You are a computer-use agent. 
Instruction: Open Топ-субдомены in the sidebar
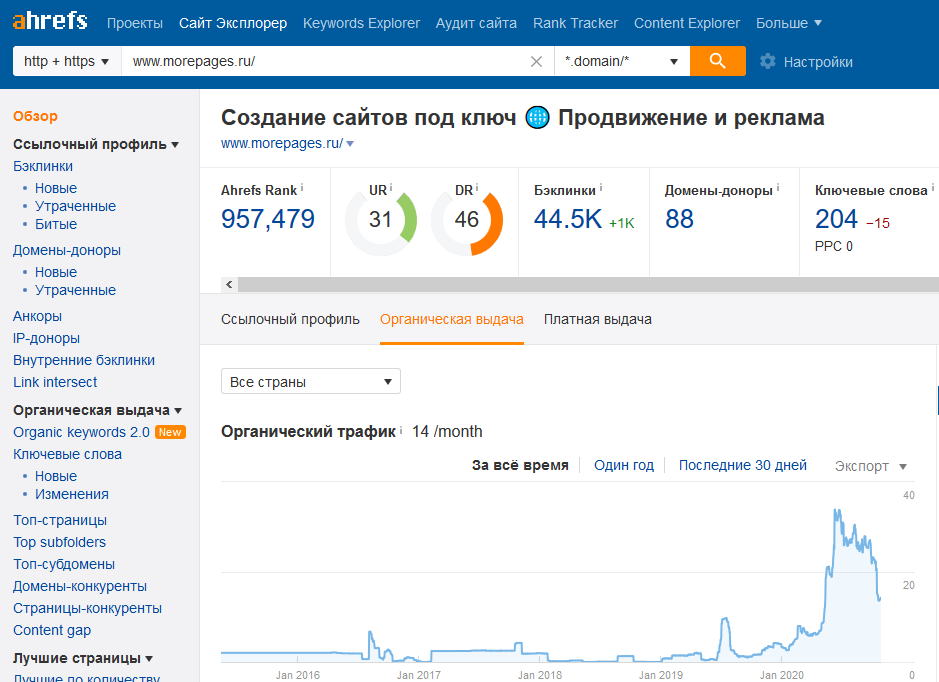point(64,564)
